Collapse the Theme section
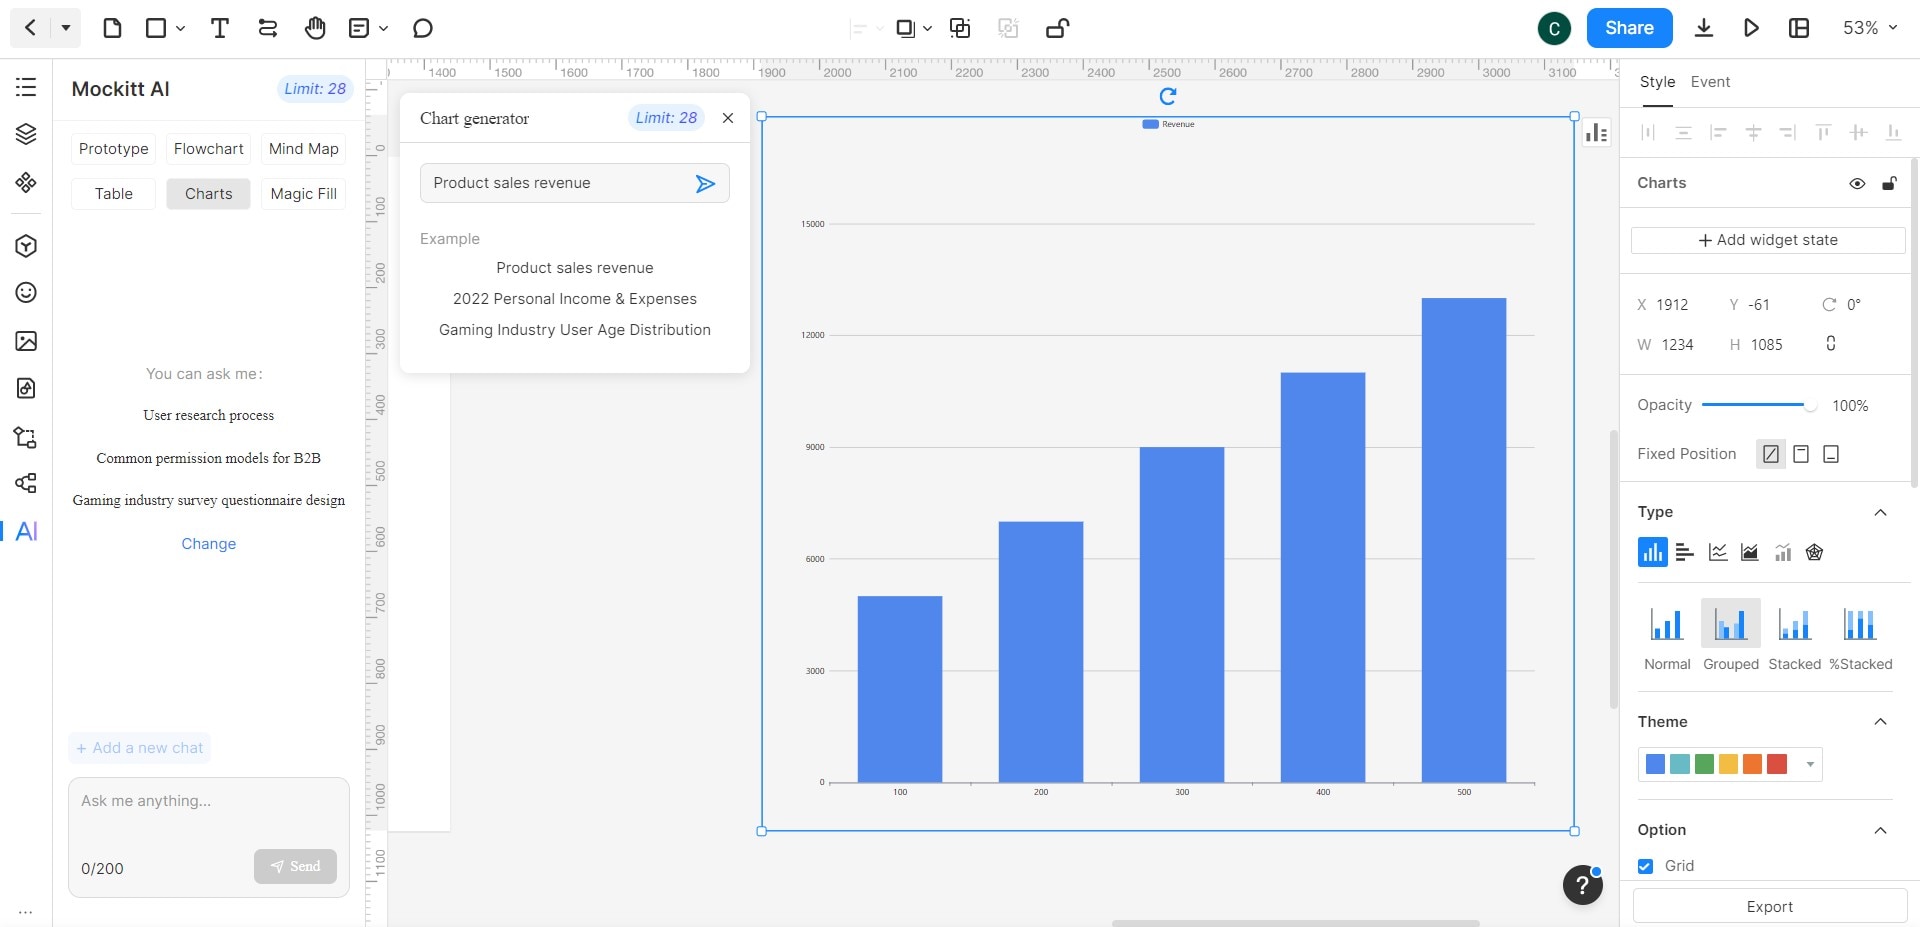1920x927 pixels. tap(1880, 722)
